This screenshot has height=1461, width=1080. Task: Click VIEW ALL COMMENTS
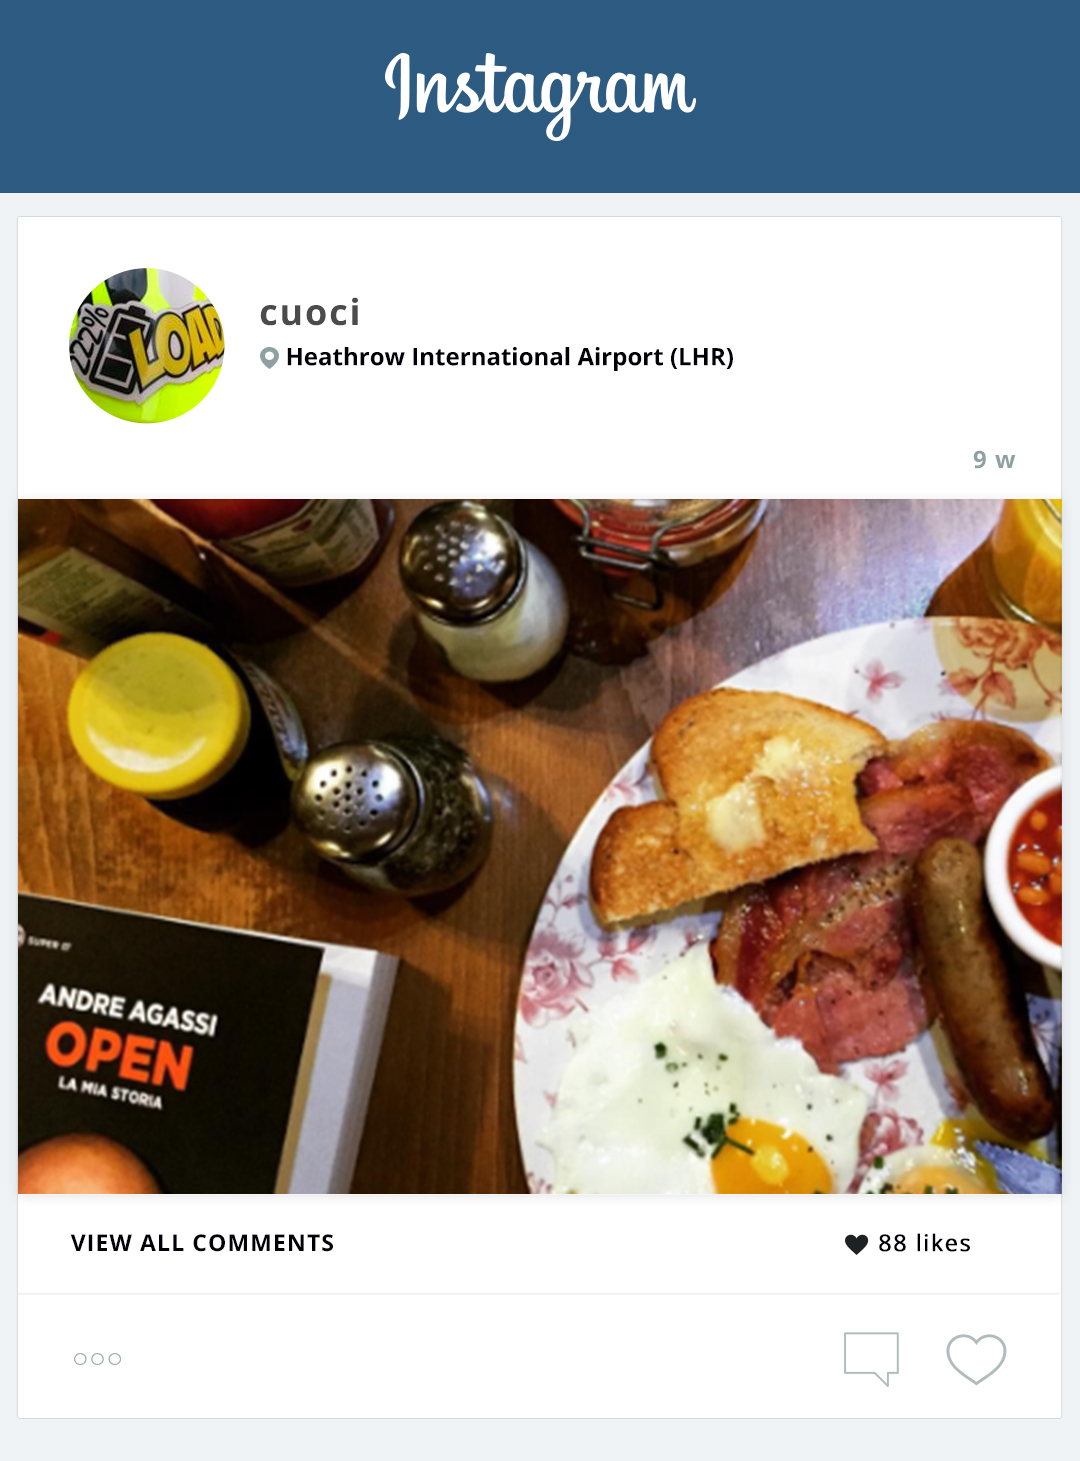click(203, 1243)
